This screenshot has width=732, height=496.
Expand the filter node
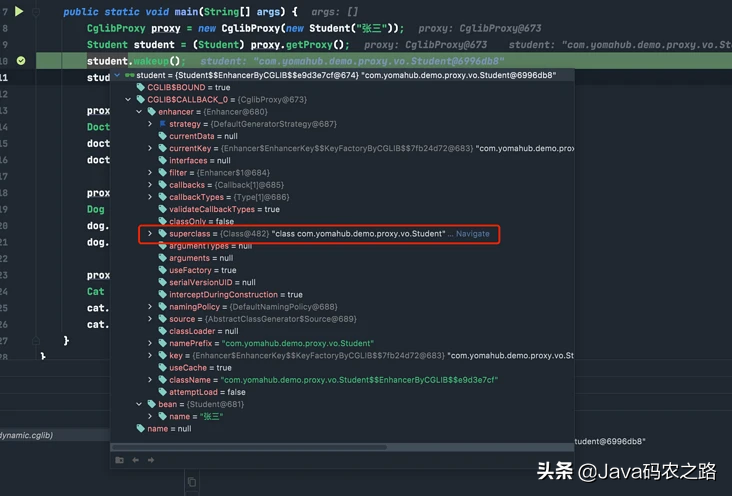(x=150, y=172)
